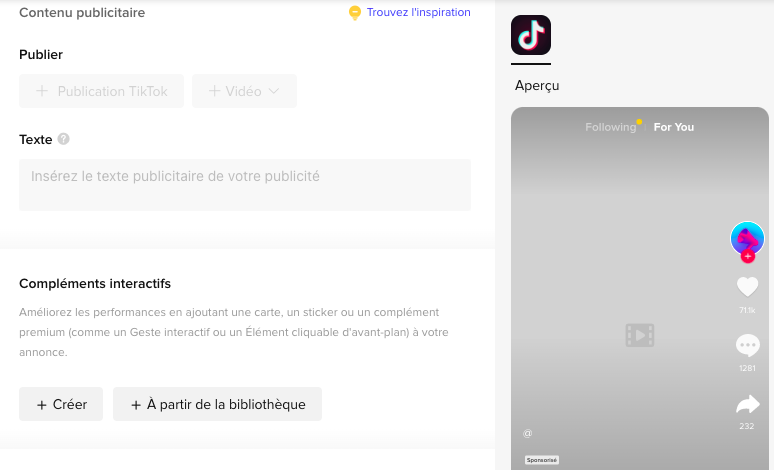Click the profile avatar in the preview
774x470 pixels.
point(747,238)
